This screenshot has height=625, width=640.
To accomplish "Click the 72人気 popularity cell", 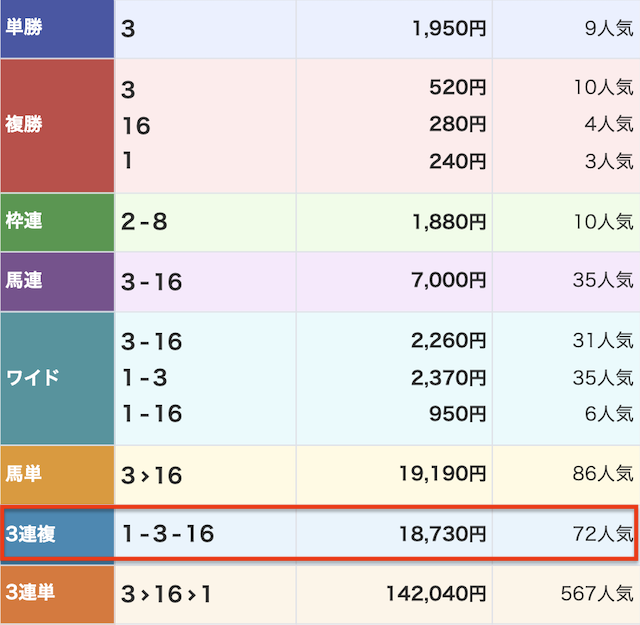I will coord(603,534).
